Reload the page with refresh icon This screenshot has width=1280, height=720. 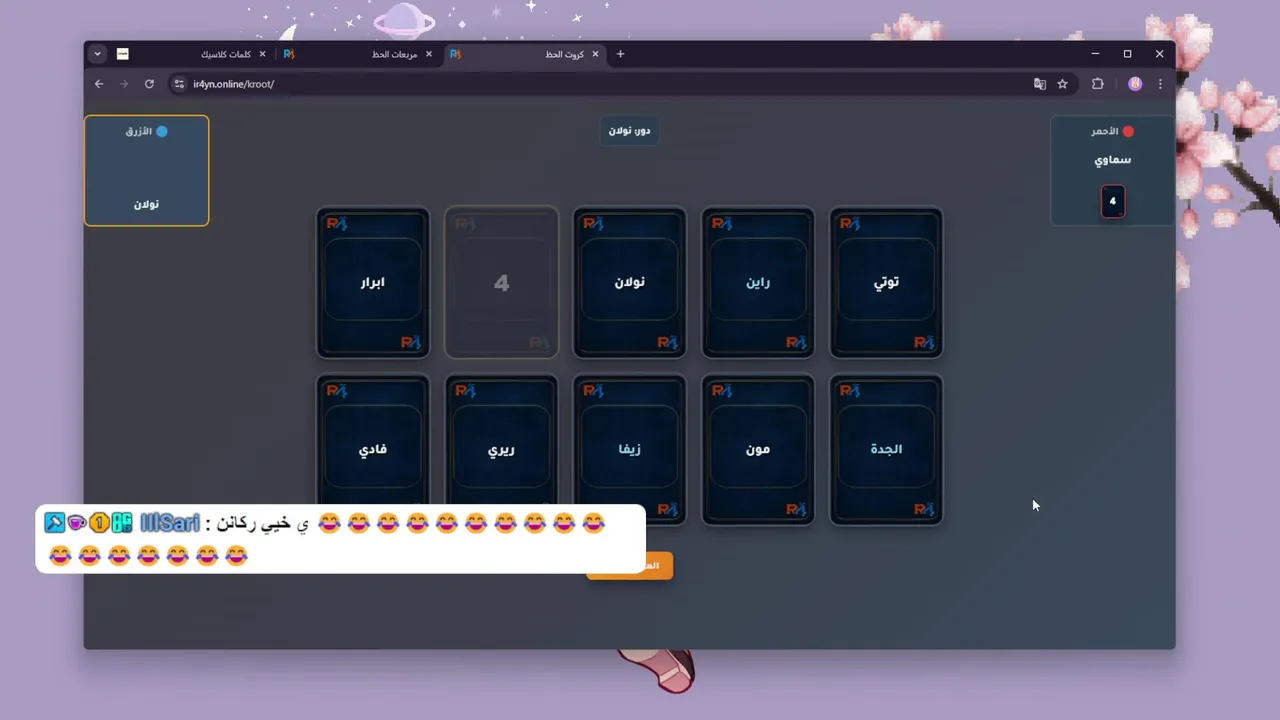coord(149,84)
